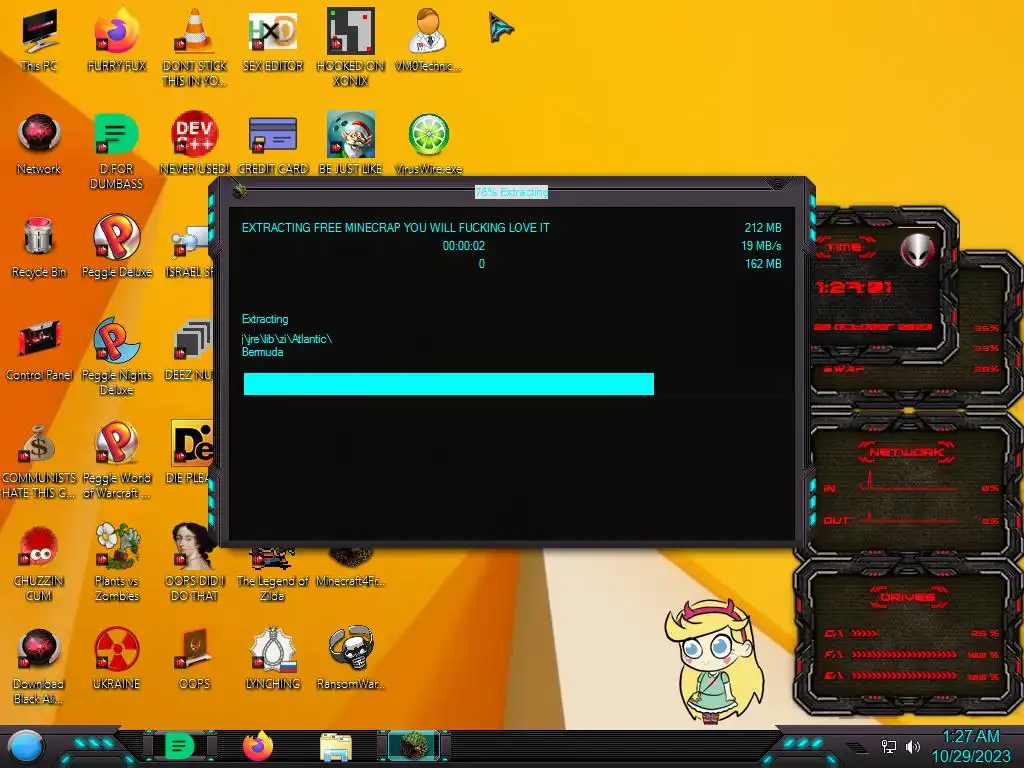Select the VMOTechnic desktop icon
1024x768 pixels.
click(428, 41)
